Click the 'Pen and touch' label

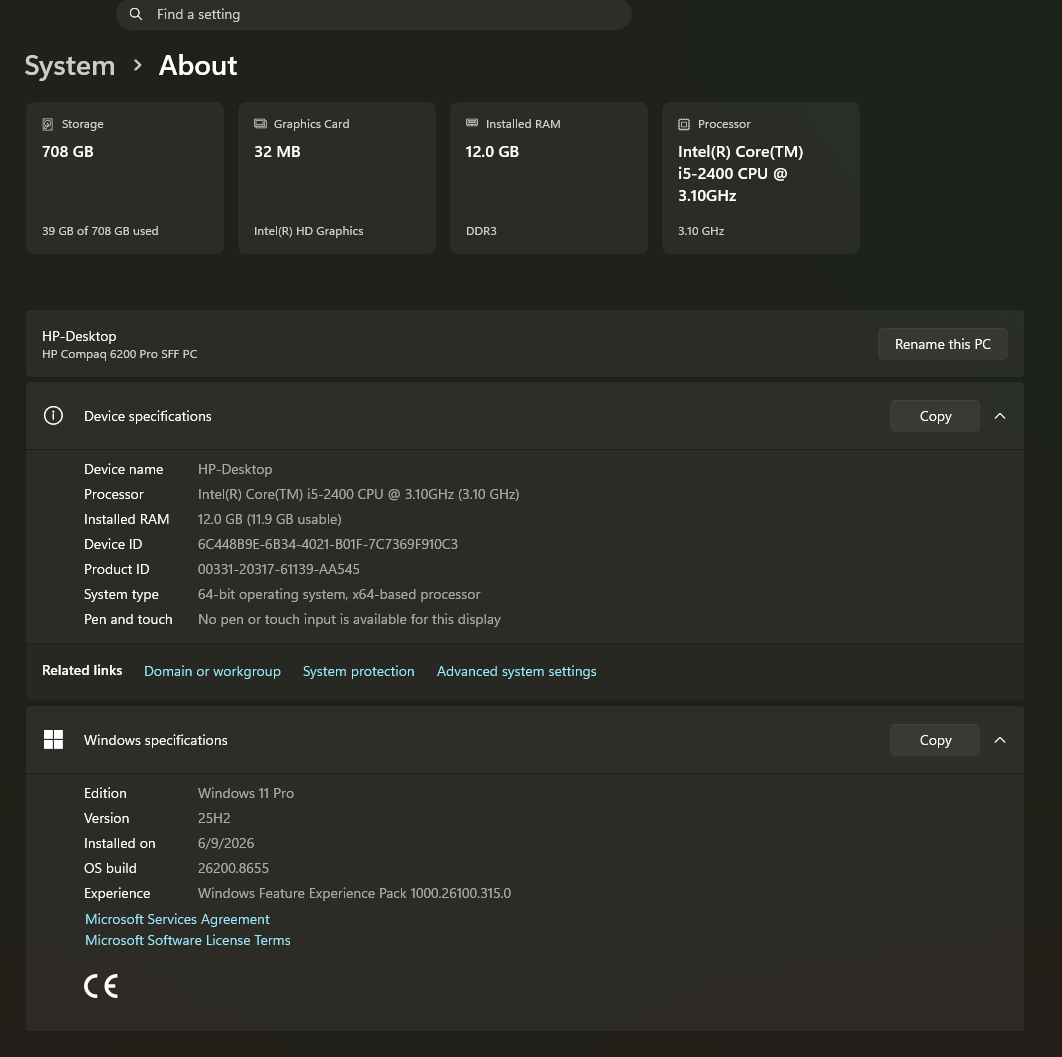click(x=128, y=619)
